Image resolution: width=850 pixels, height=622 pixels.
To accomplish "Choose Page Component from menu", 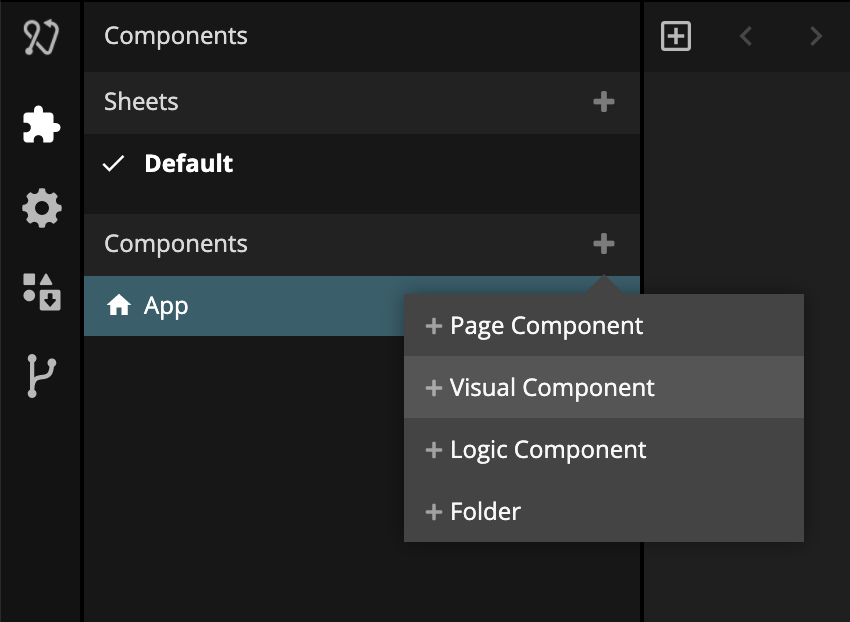I will click(x=546, y=326).
